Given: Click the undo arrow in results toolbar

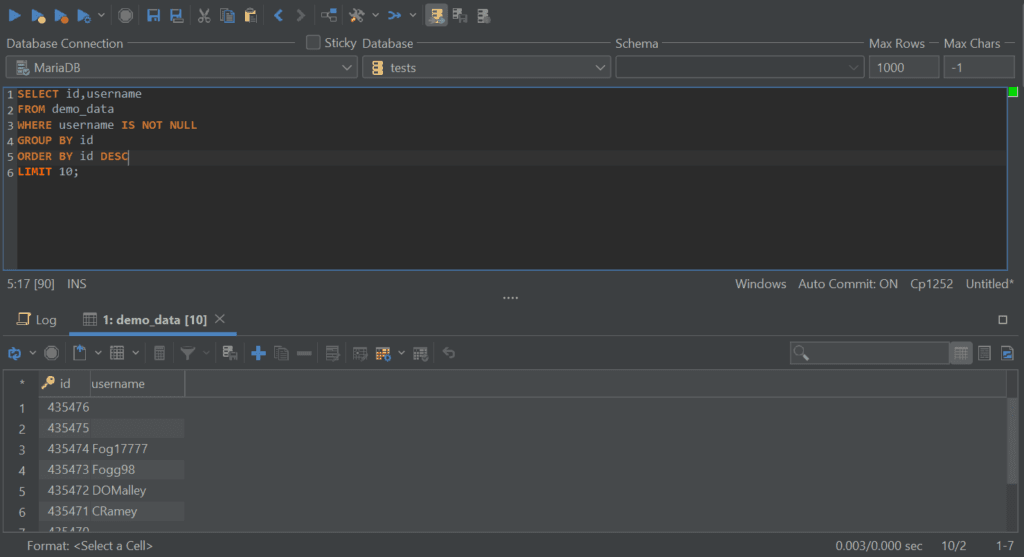Looking at the screenshot, I should [x=449, y=353].
